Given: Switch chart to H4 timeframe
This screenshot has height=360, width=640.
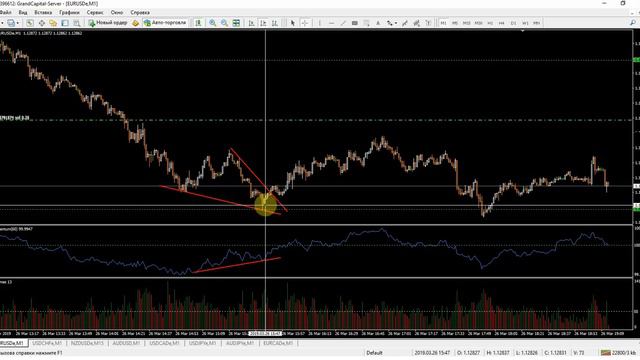Looking at the screenshot, I should click(x=502, y=23).
